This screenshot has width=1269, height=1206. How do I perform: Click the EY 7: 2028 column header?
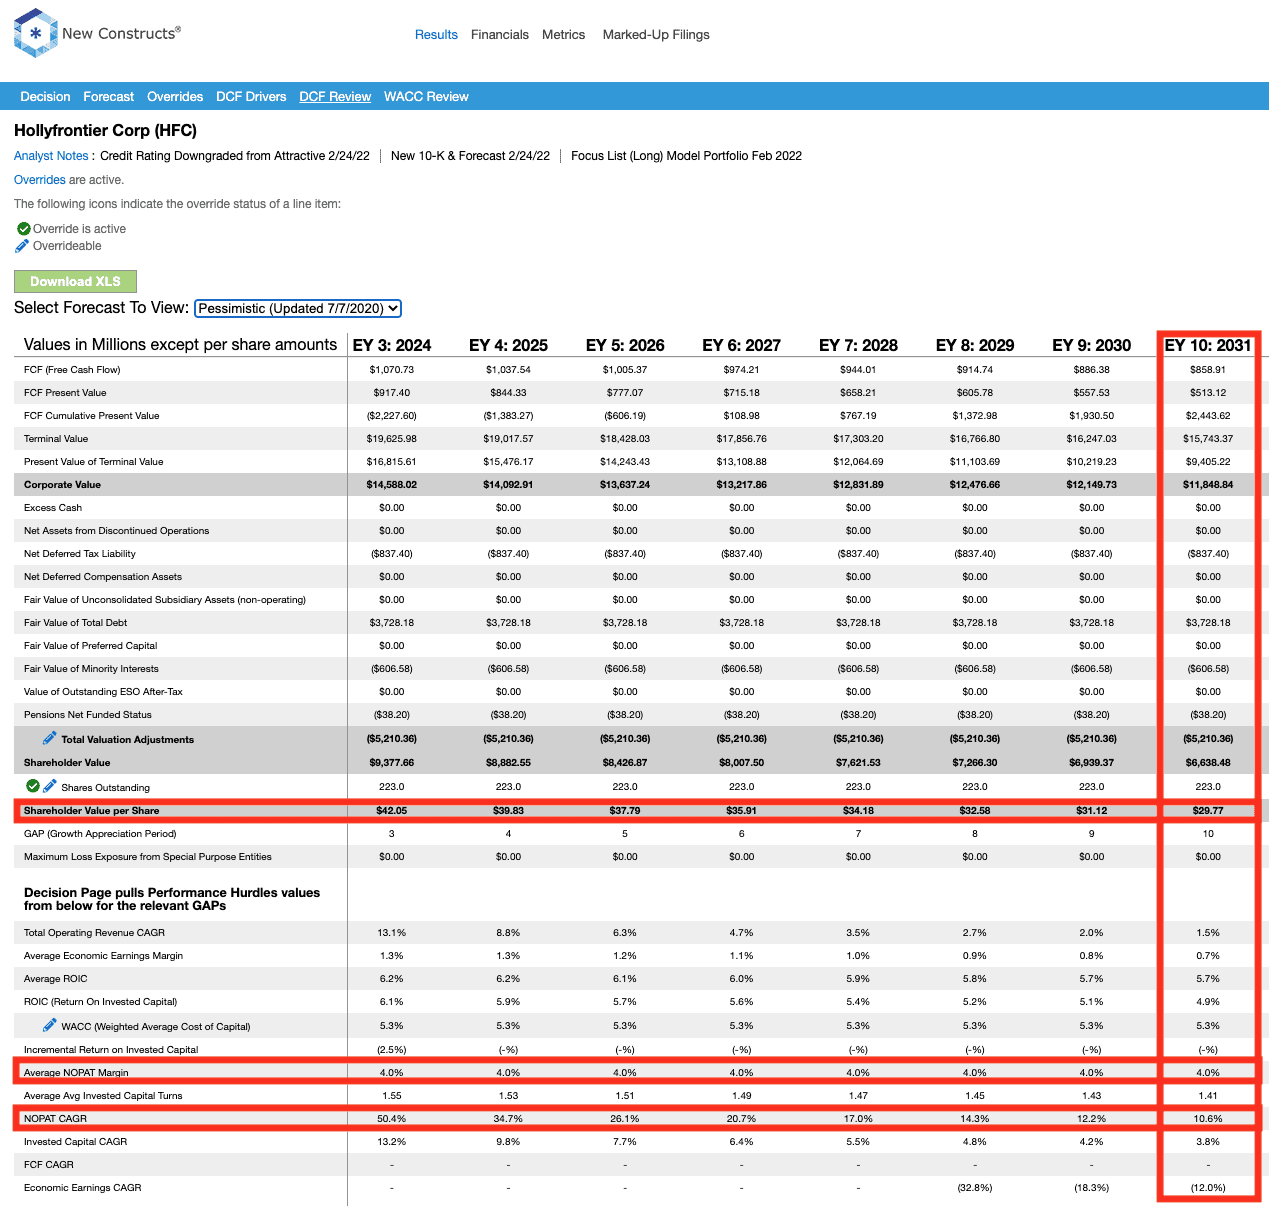(858, 345)
